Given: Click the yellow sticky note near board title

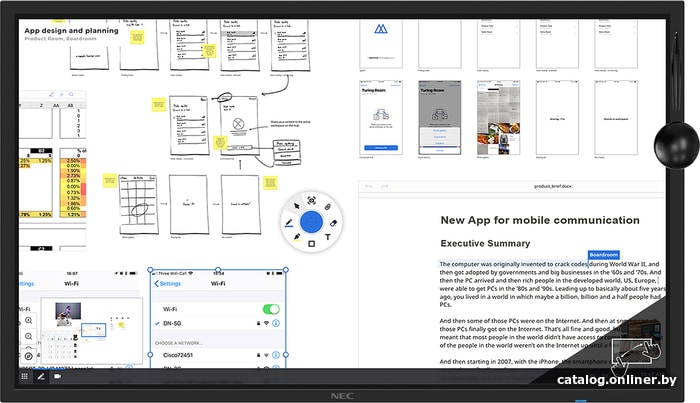Looking at the screenshot, I should pos(137,37).
